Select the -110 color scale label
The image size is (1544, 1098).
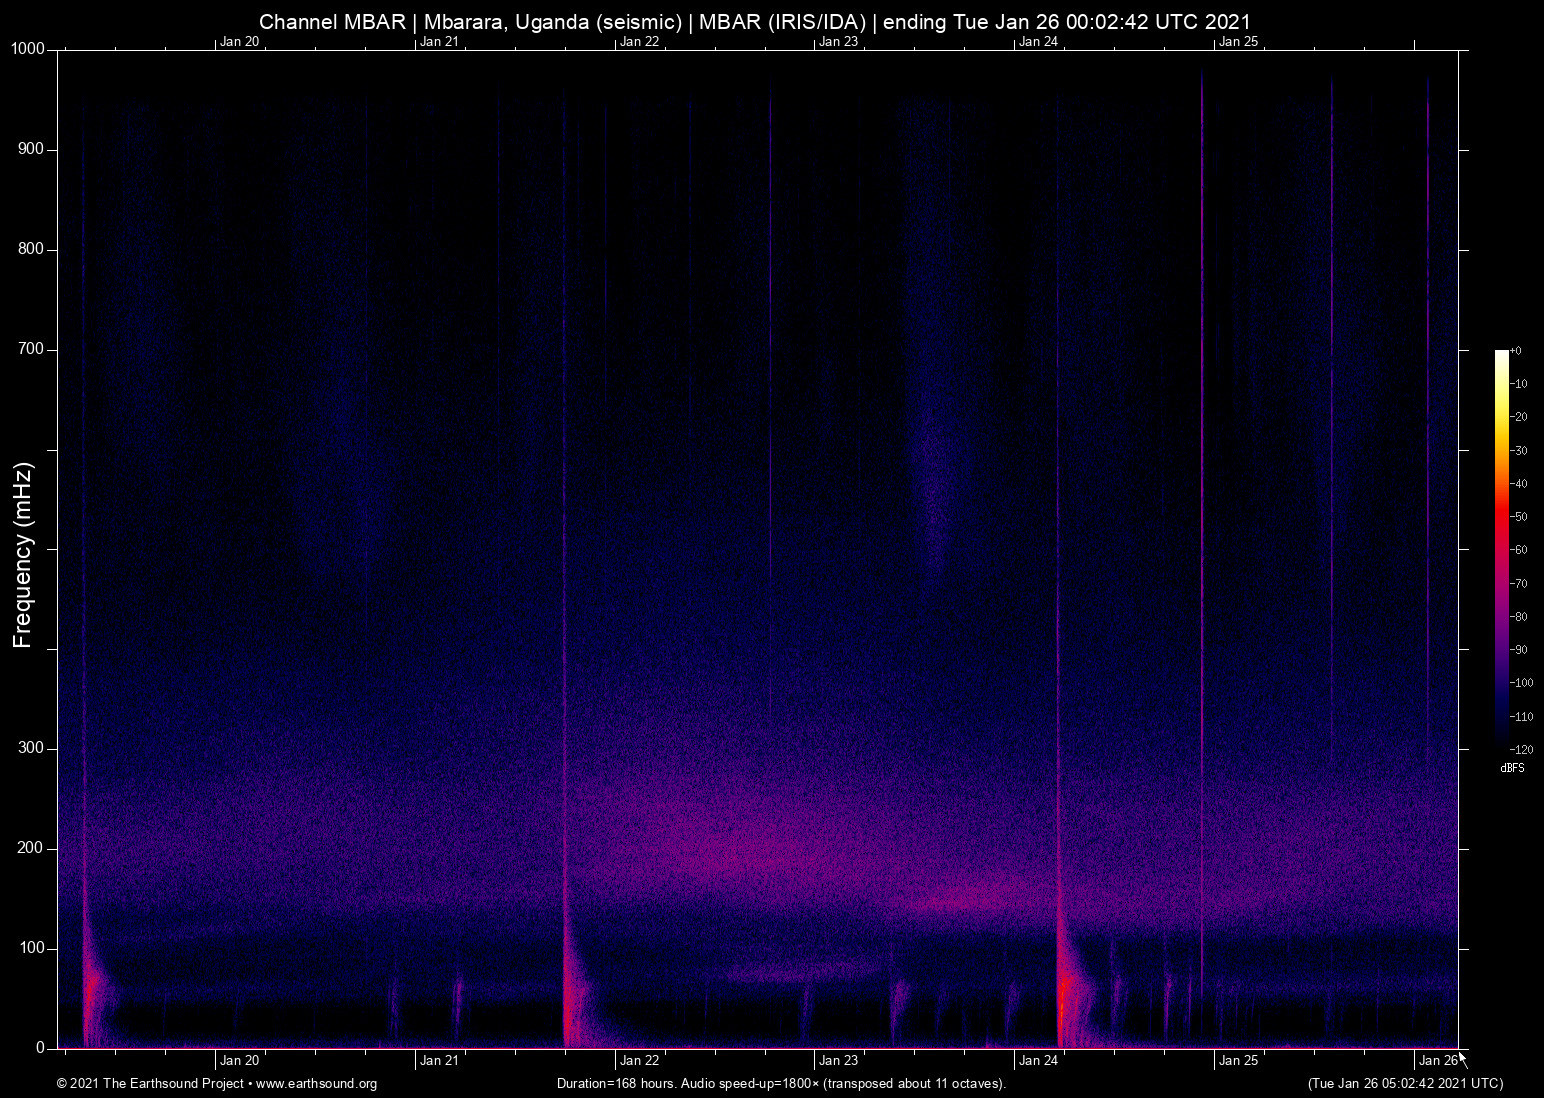pos(1521,717)
